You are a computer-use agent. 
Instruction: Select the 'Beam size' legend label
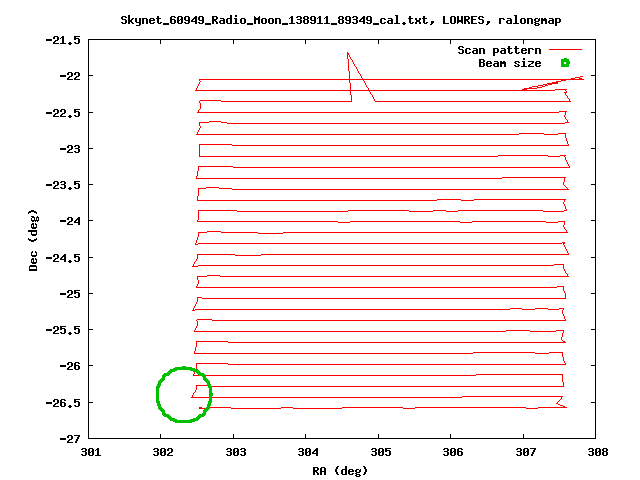coord(509,63)
